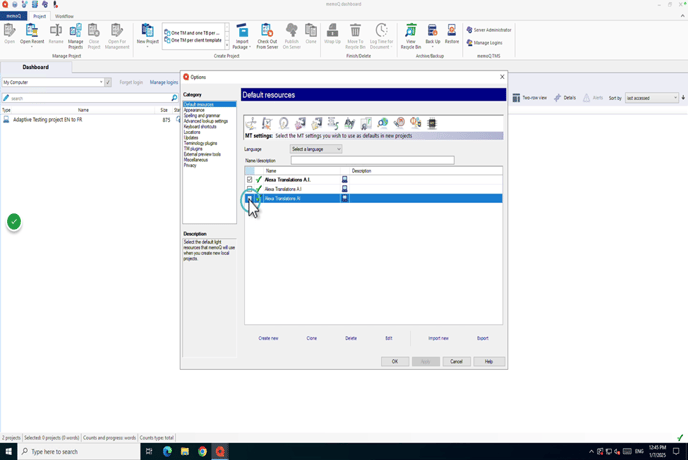
Task: Select the Spelling and grammar category
Action: tap(202, 115)
